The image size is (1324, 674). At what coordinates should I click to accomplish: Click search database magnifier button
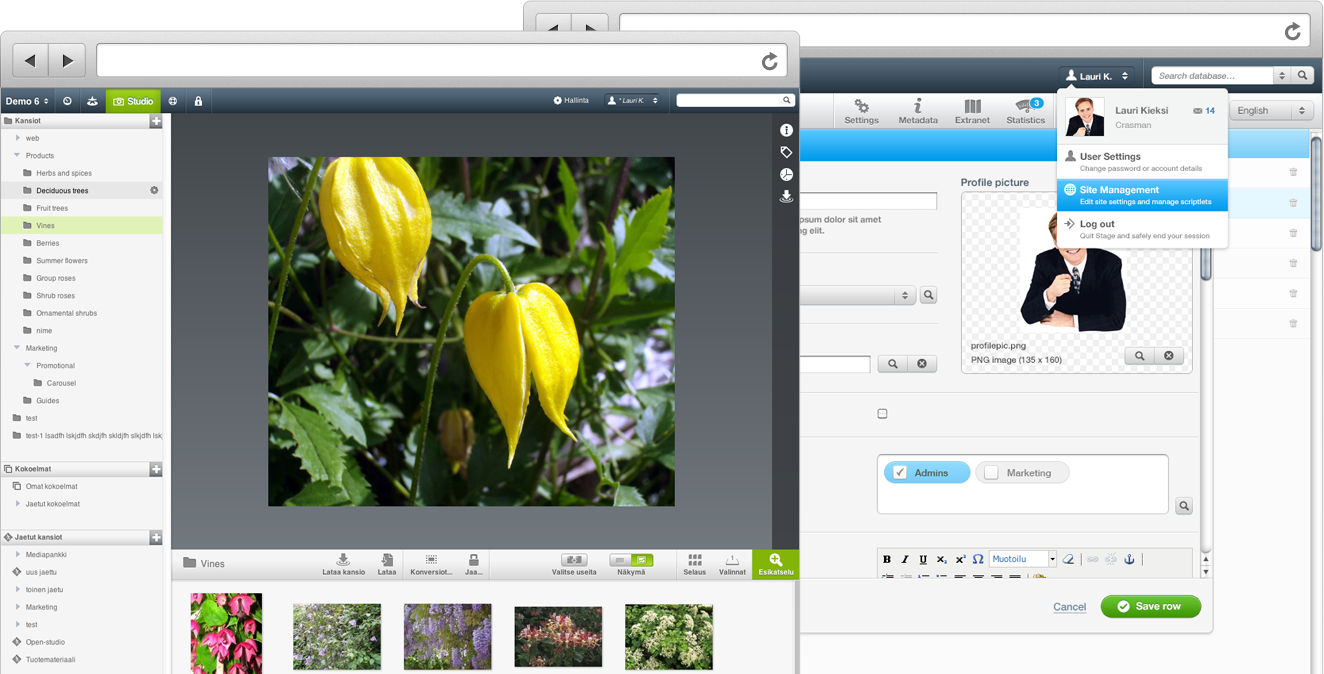click(x=1302, y=76)
